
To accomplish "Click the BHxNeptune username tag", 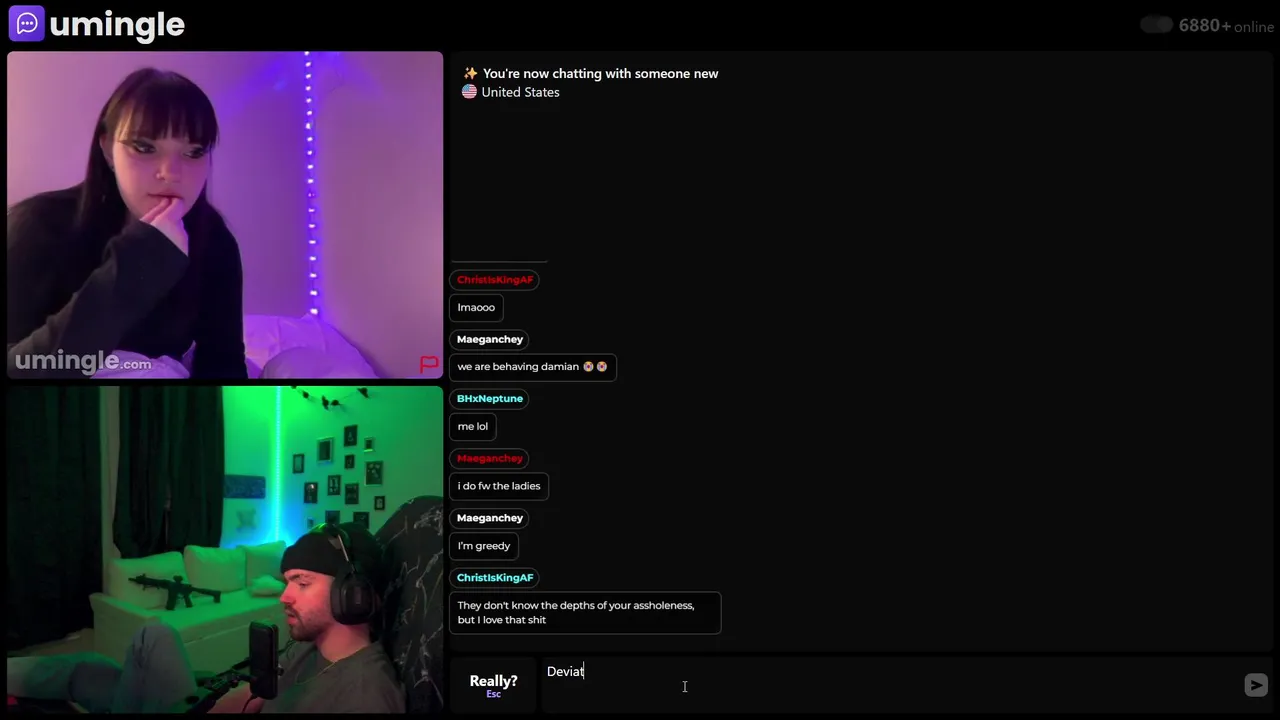I will 490,398.
